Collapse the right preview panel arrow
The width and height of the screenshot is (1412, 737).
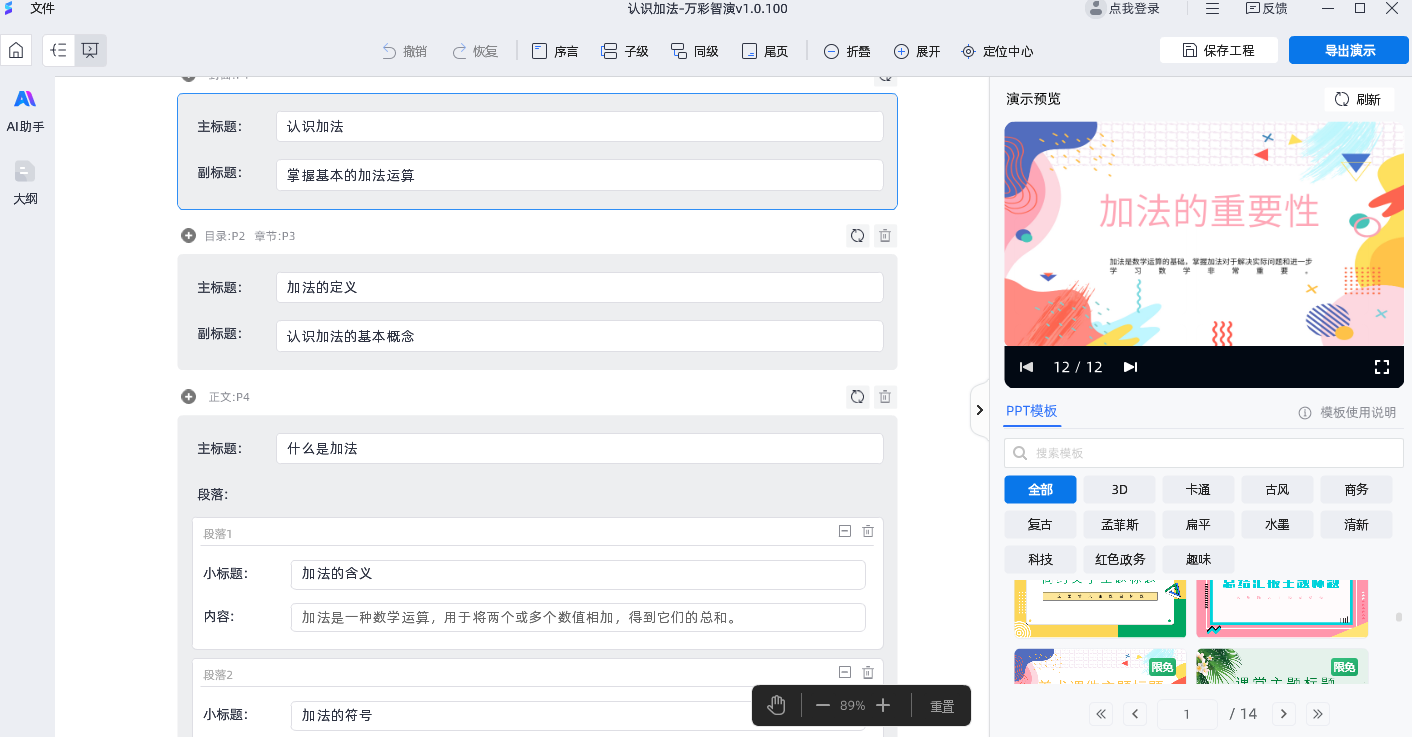click(980, 410)
